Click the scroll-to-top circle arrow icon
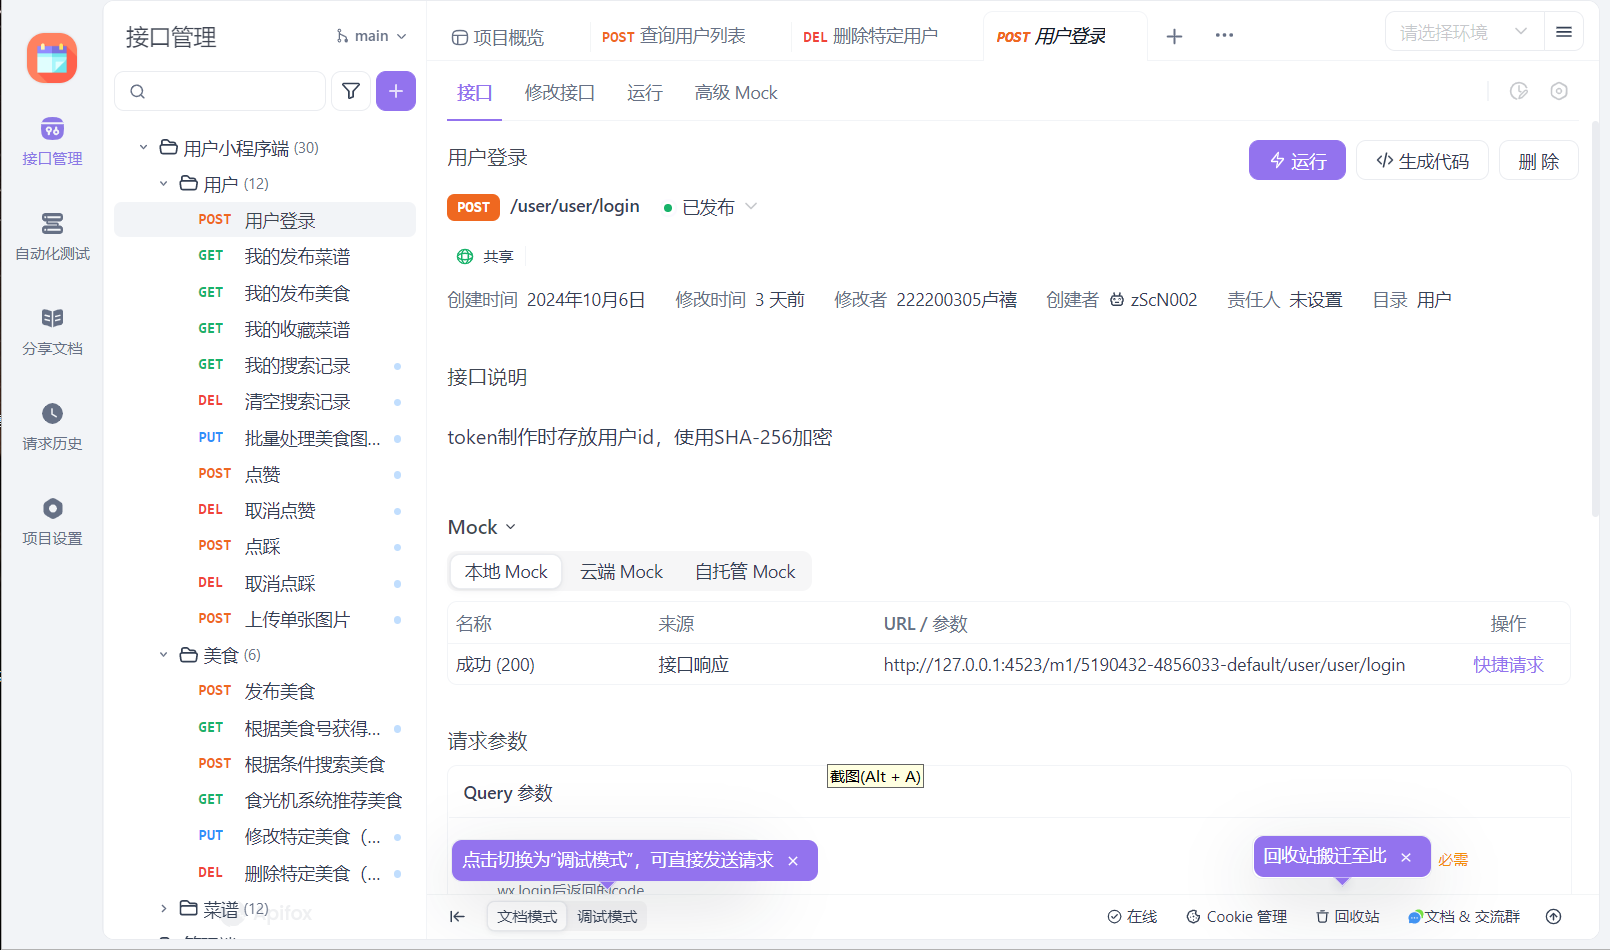 coord(1554,916)
